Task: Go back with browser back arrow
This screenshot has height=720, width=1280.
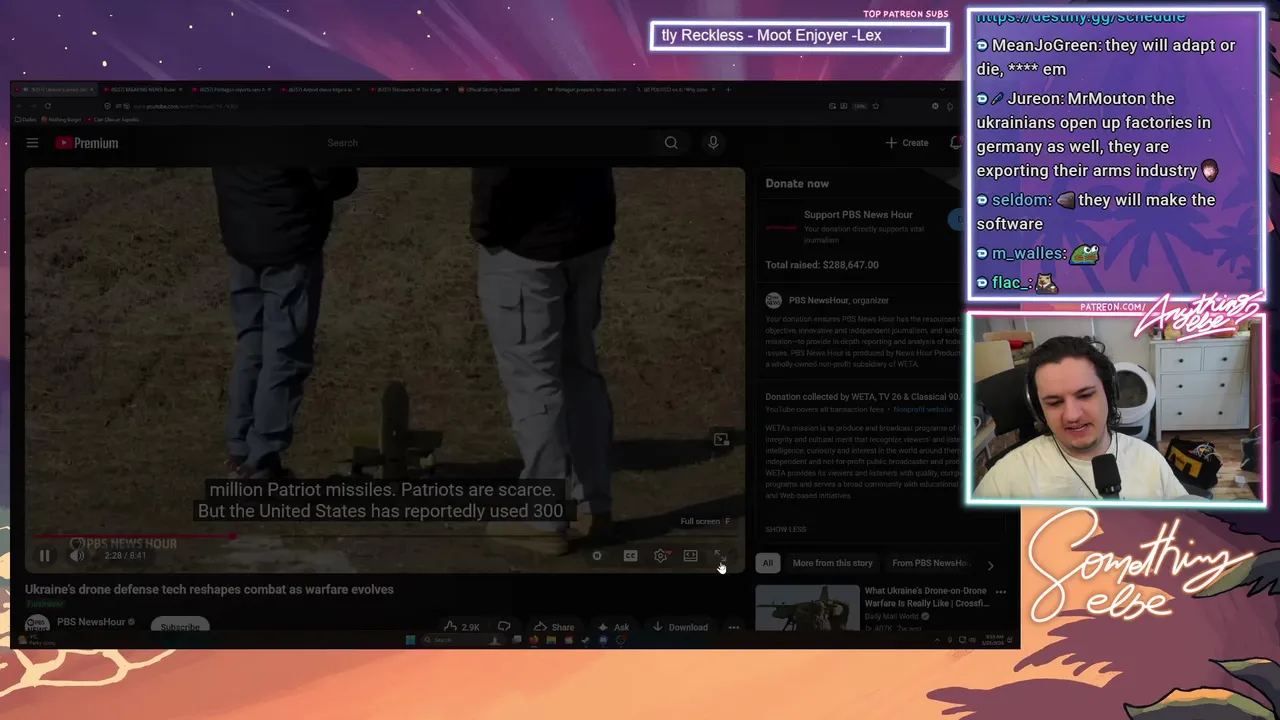Action: [x=19, y=105]
